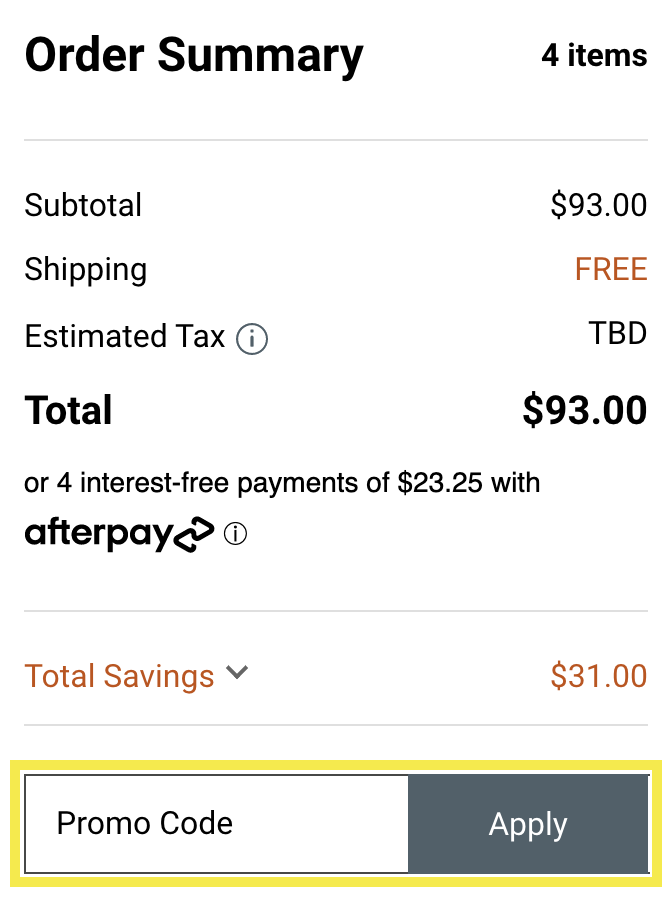
Task: Select the Order Summary heading
Action: (x=194, y=56)
